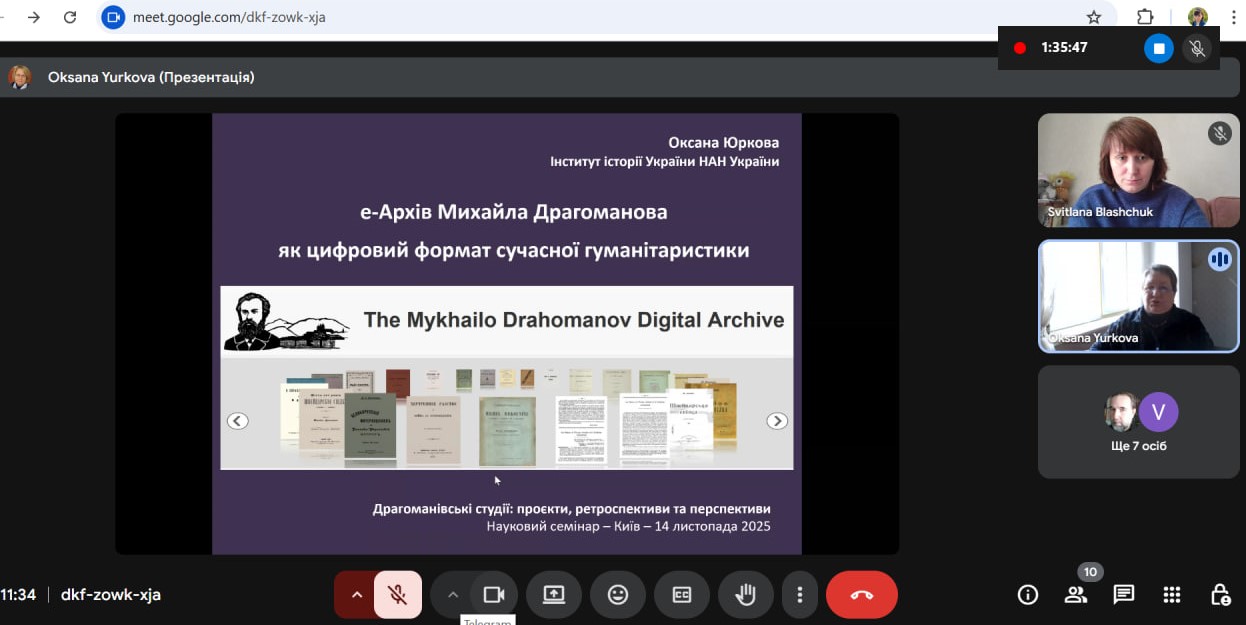Stop the screen recording with blue button

[x=1158, y=48]
